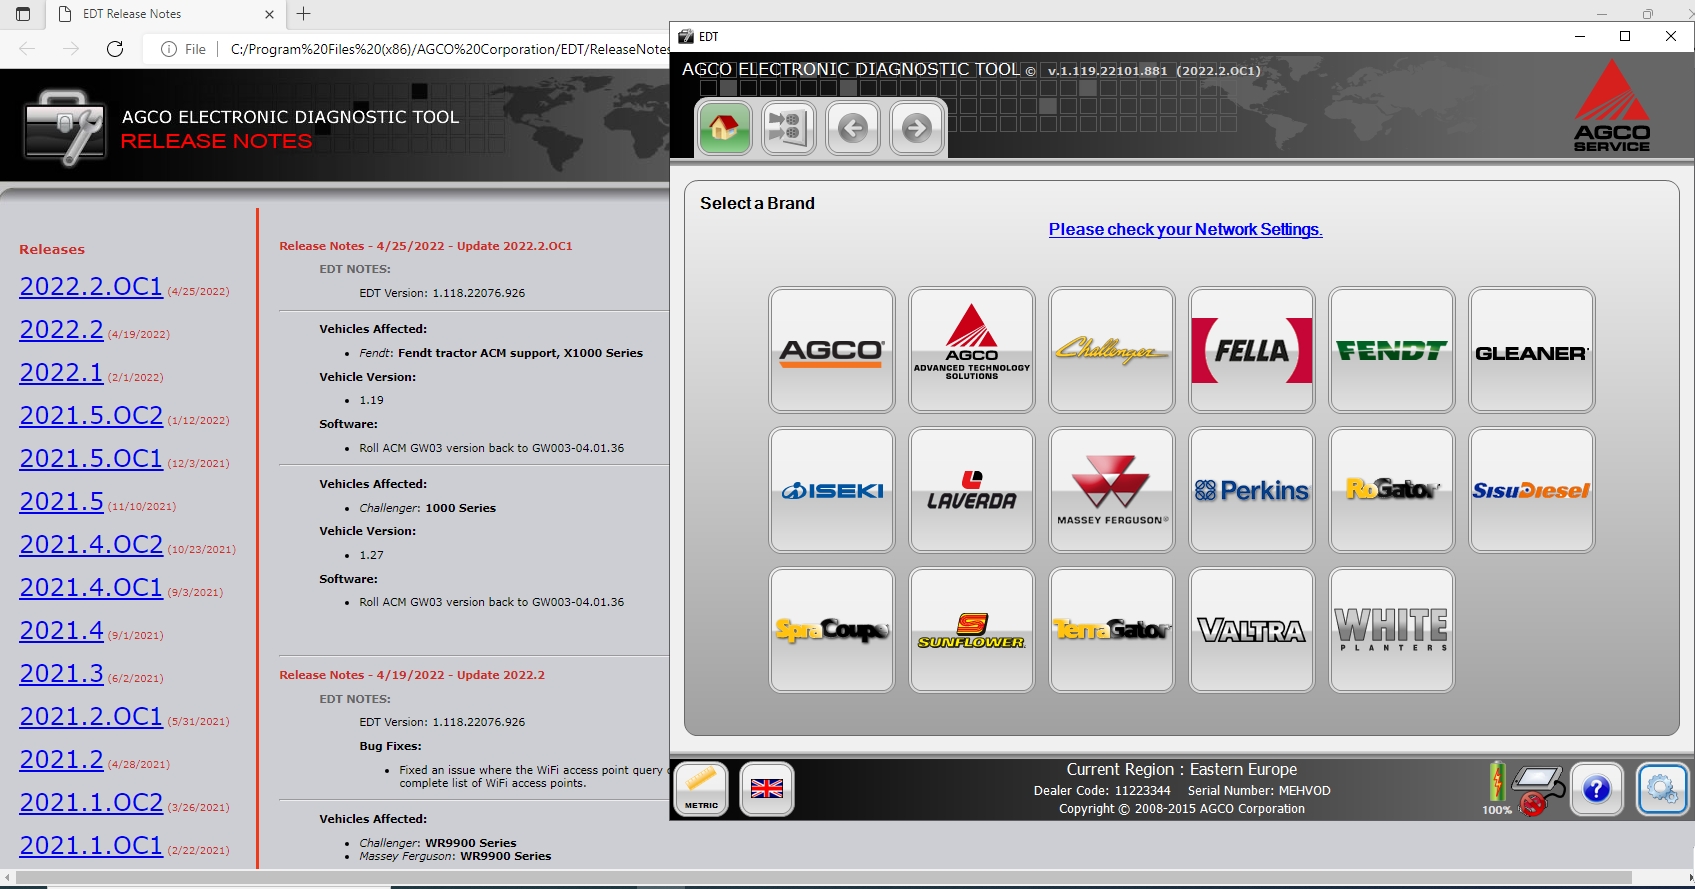The image size is (1695, 889).
Task: Open the 2021.3 release link
Action: click(x=61, y=673)
